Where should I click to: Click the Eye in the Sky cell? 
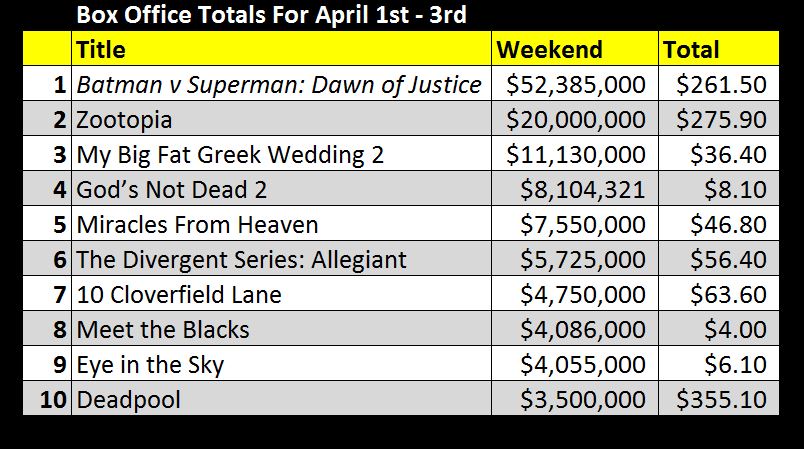pos(150,365)
